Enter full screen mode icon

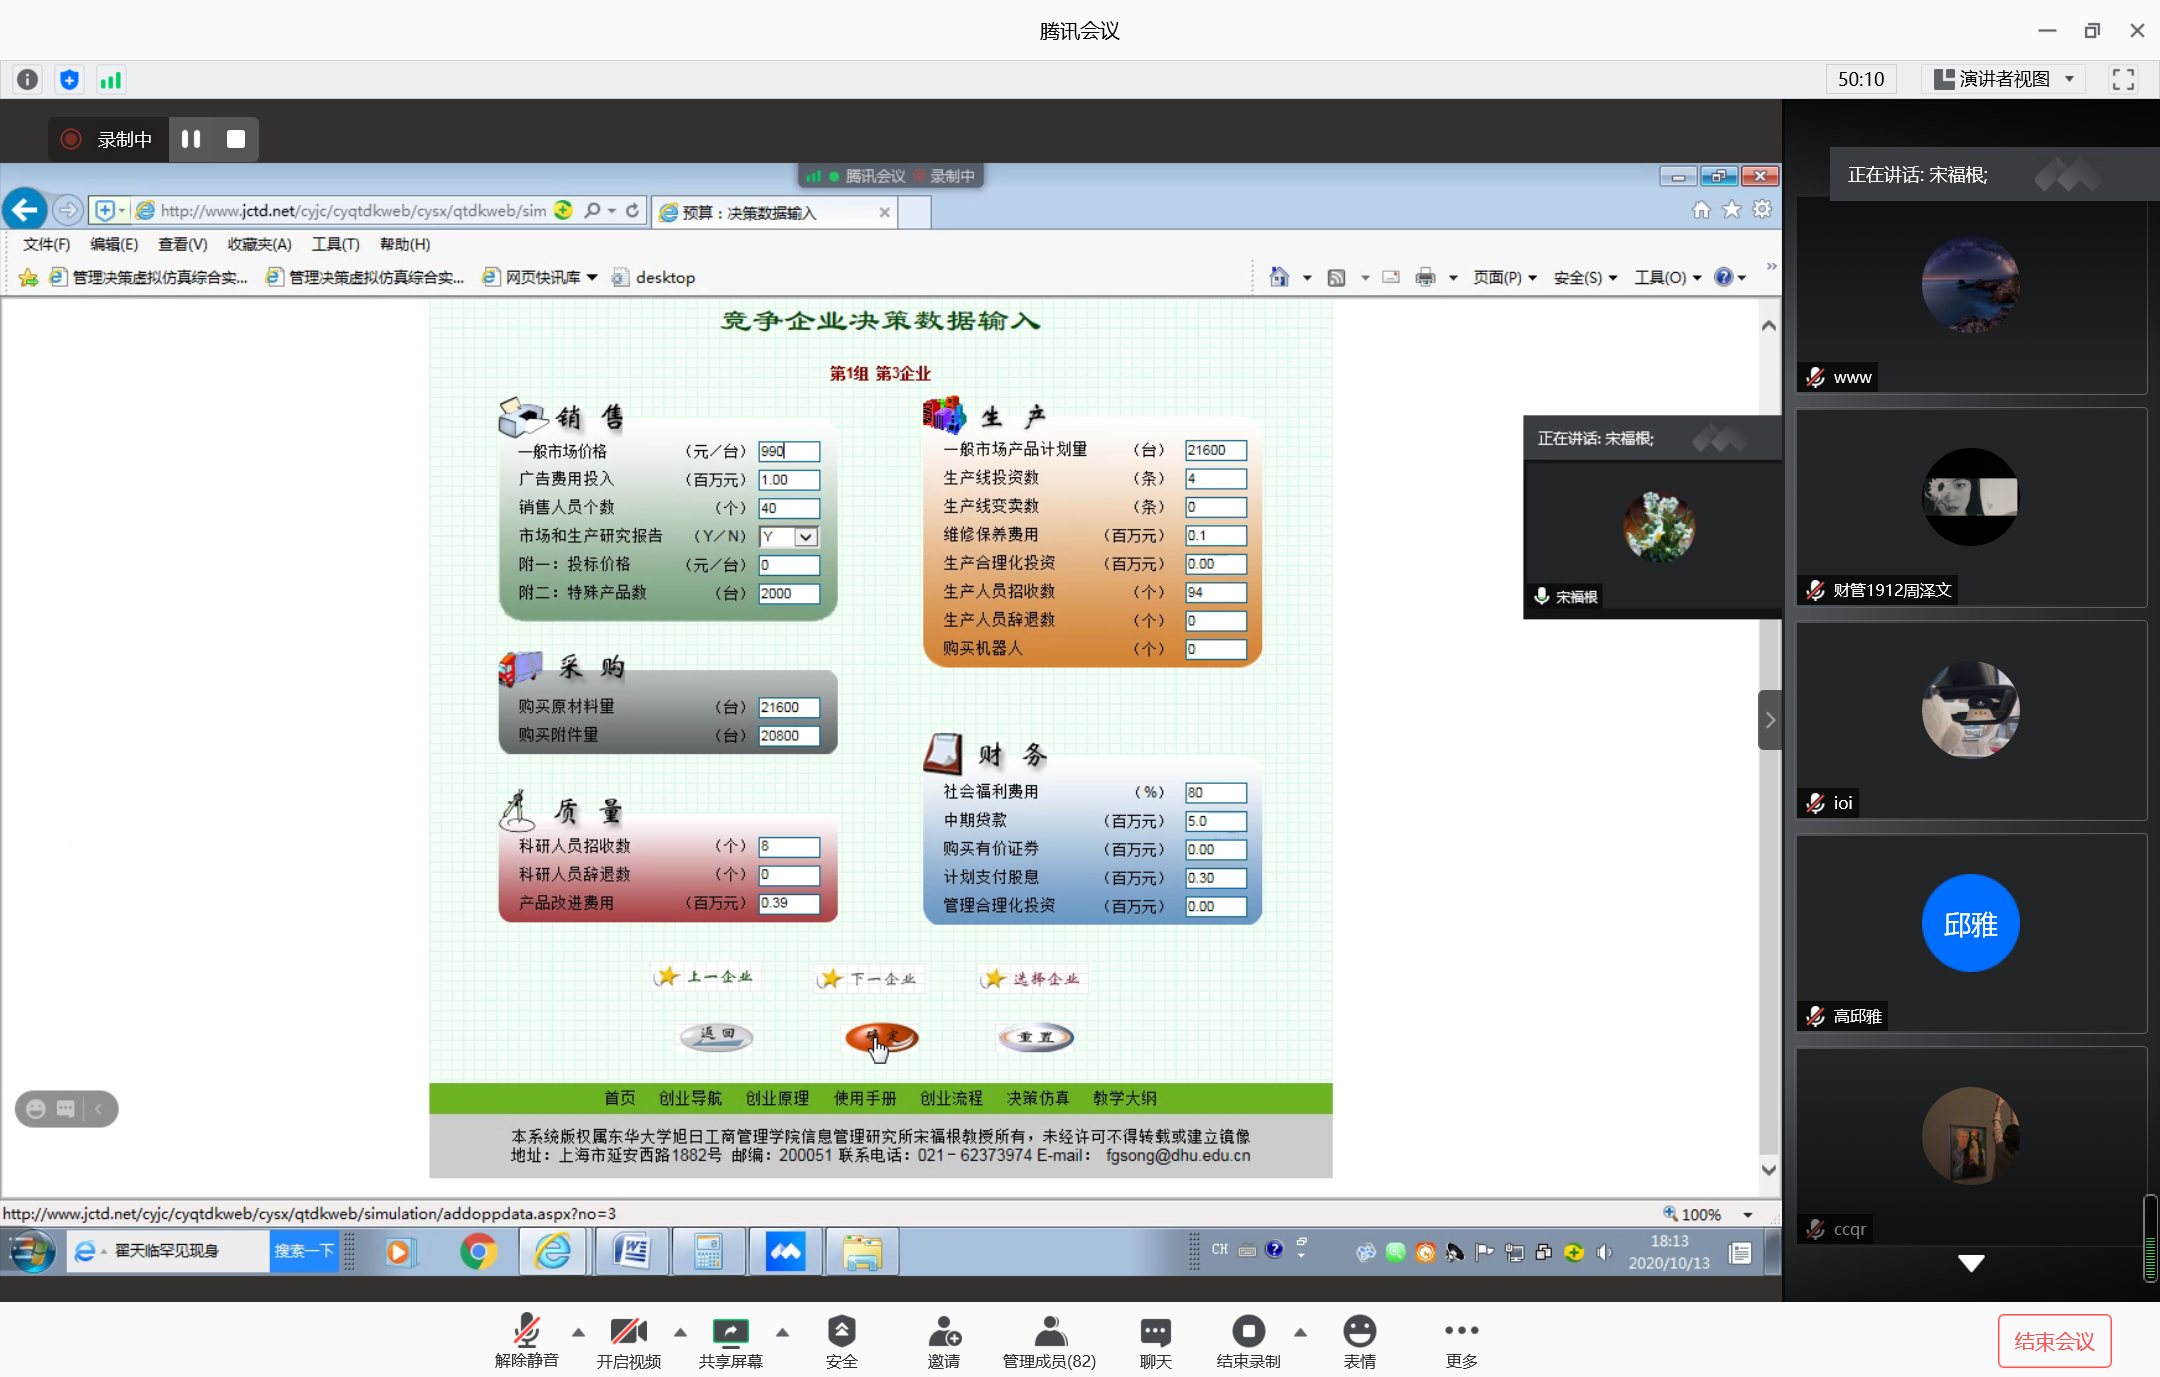(2123, 80)
